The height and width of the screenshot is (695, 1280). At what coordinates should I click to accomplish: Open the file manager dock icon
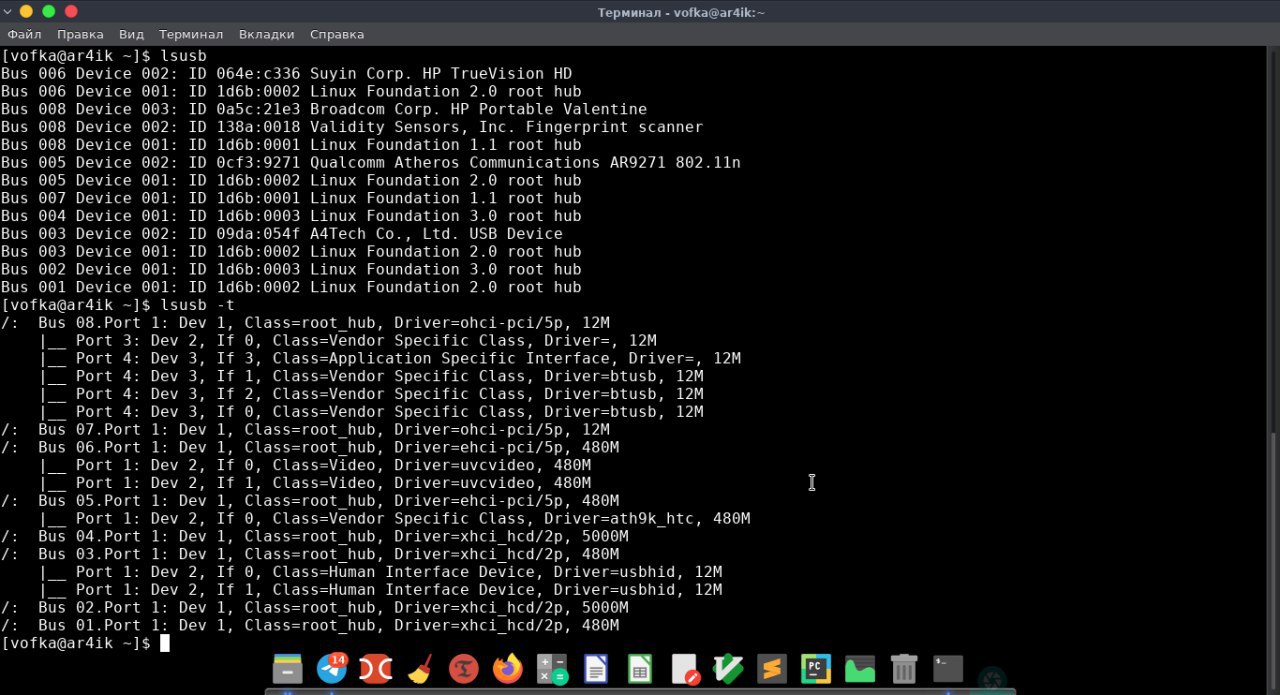click(288, 669)
